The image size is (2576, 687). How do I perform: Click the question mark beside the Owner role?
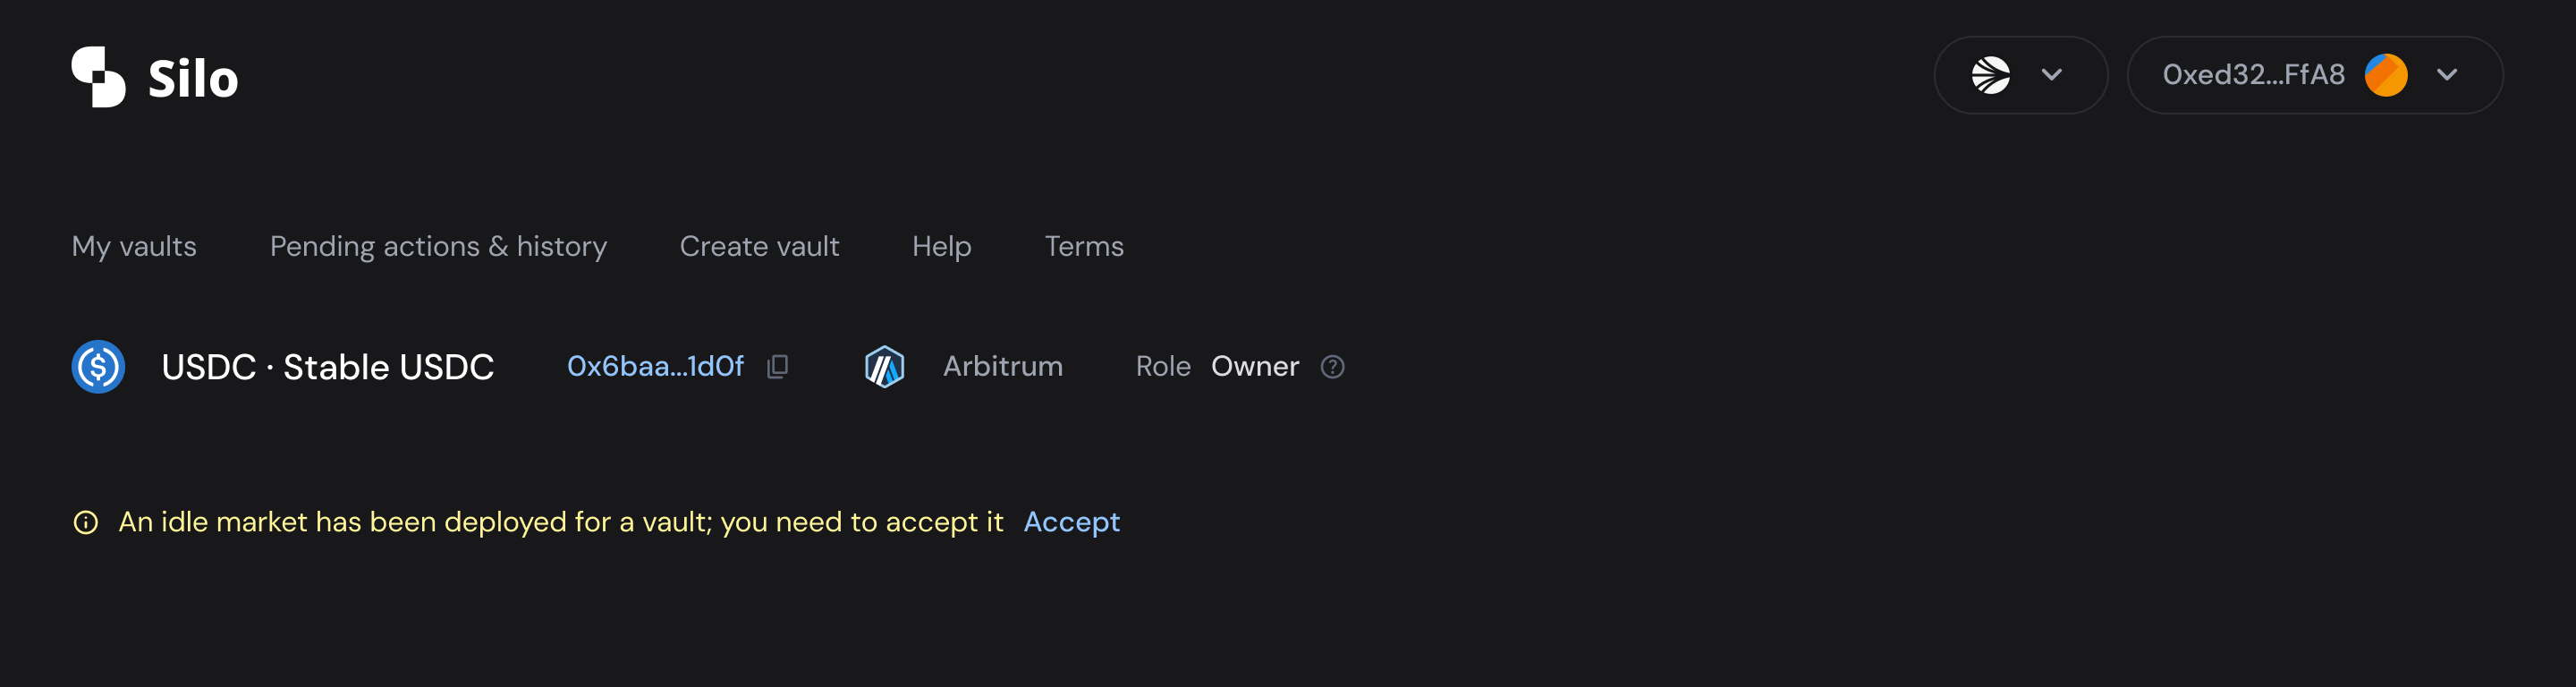(1333, 367)
